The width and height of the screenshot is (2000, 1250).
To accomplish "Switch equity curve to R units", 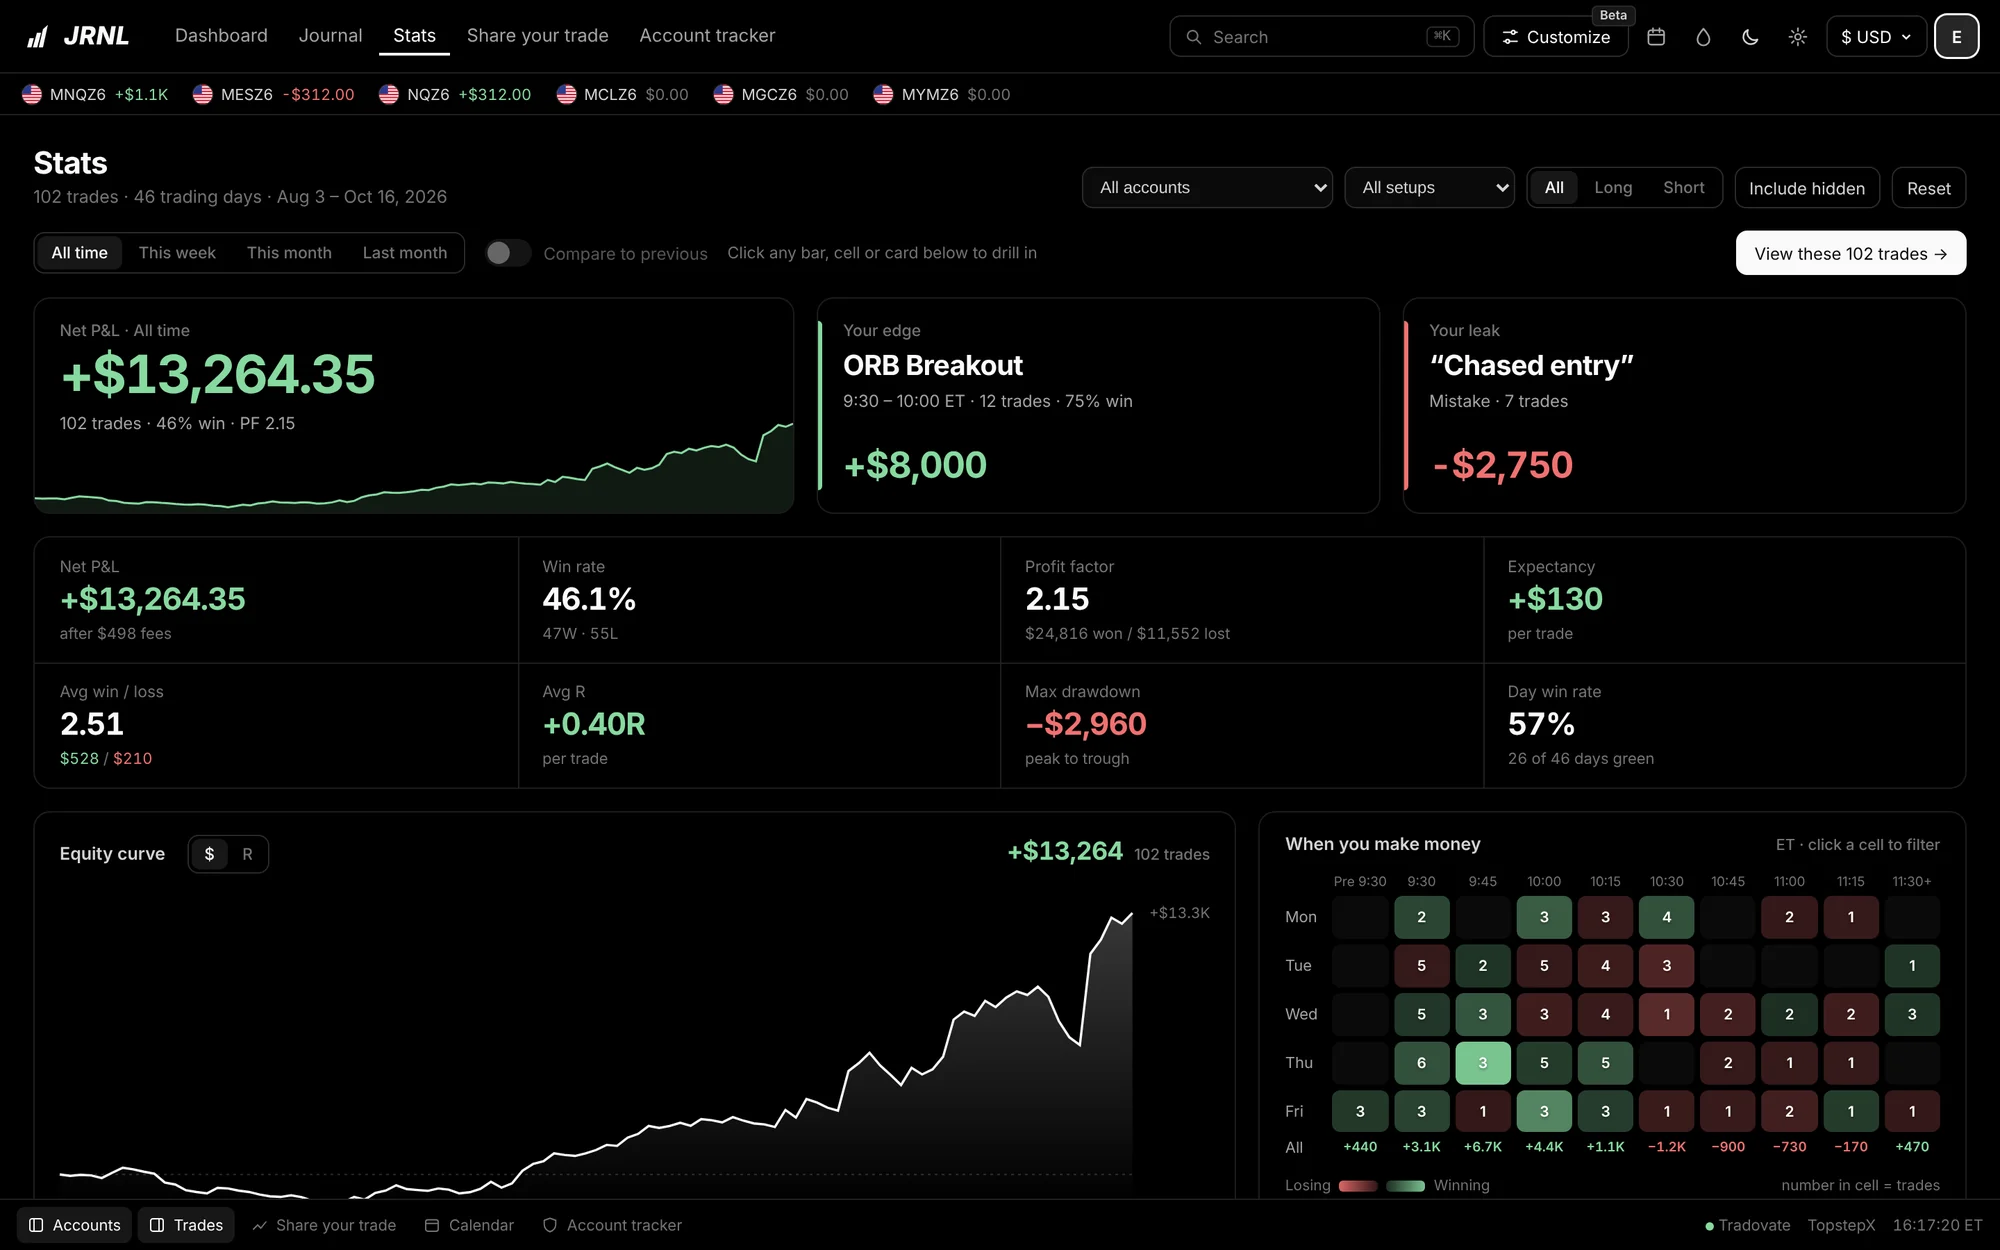I will [247, 854].
